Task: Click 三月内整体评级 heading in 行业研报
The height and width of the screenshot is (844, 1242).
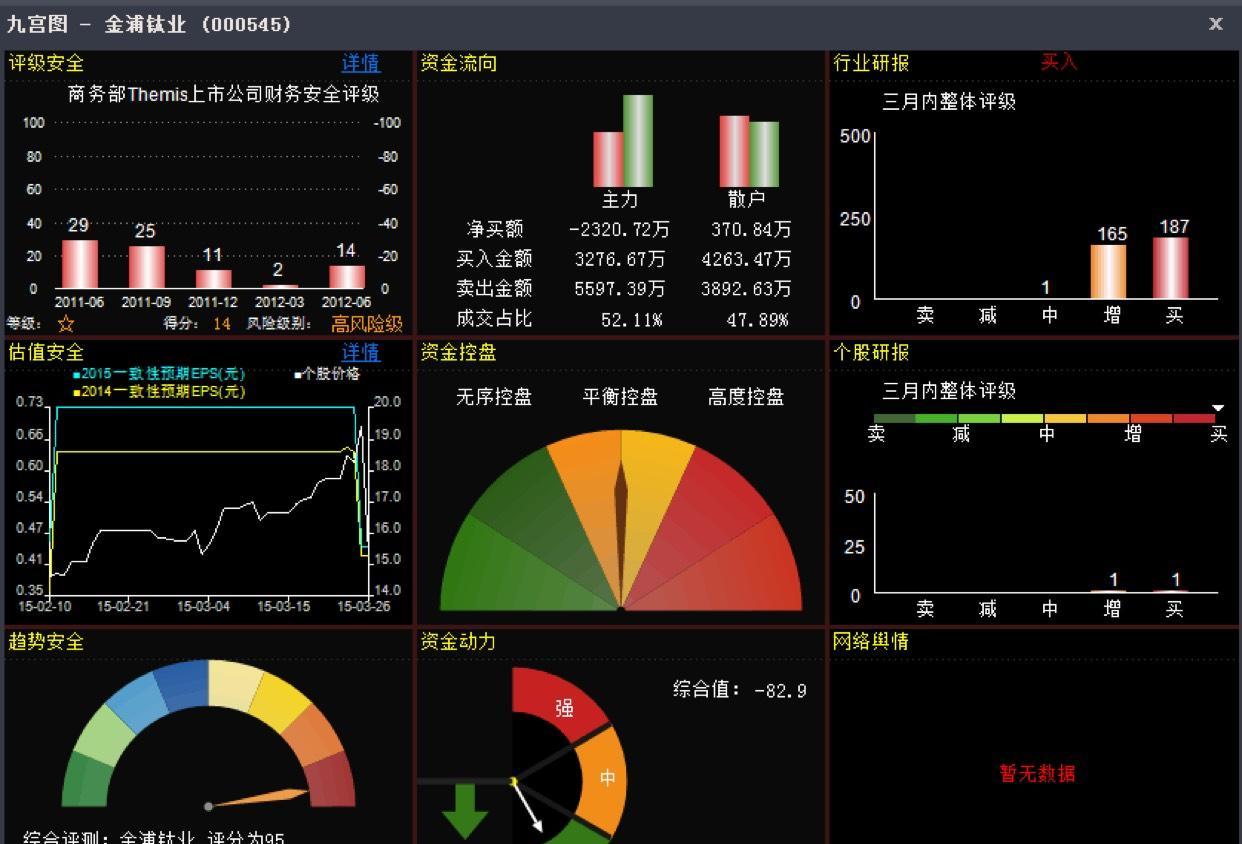Action: (x=949, y=101)
